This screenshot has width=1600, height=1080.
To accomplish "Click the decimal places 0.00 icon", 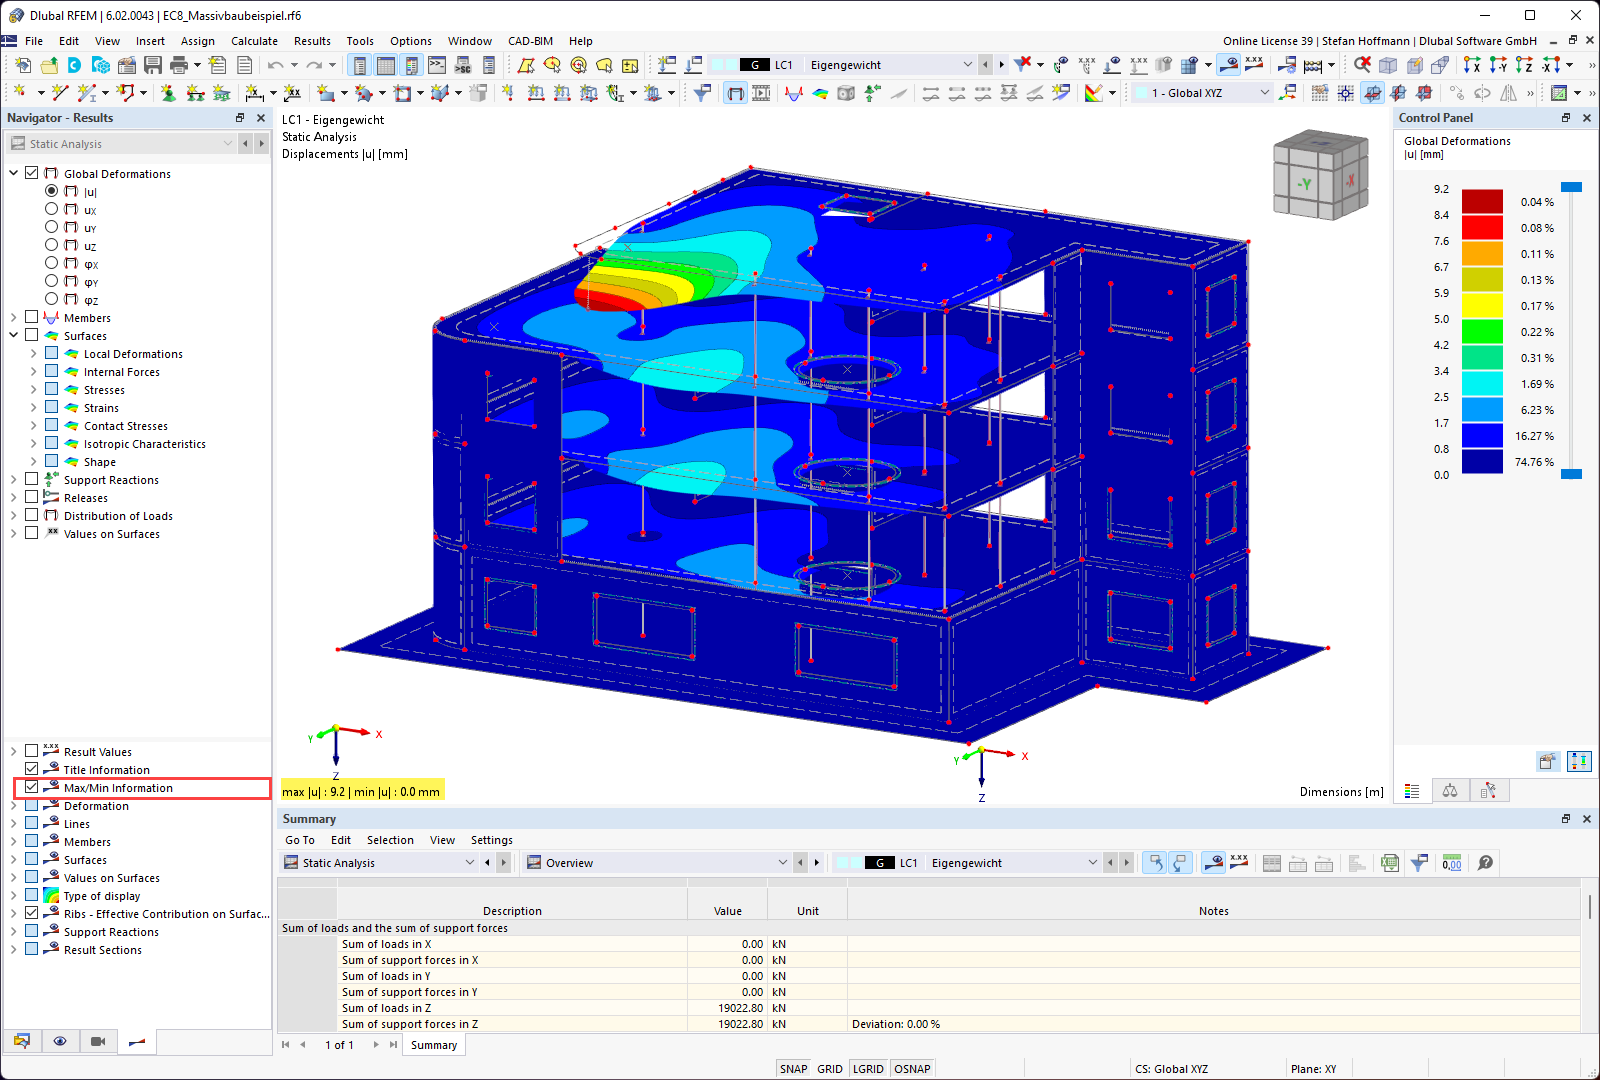I will click(x=1452, y=863).
